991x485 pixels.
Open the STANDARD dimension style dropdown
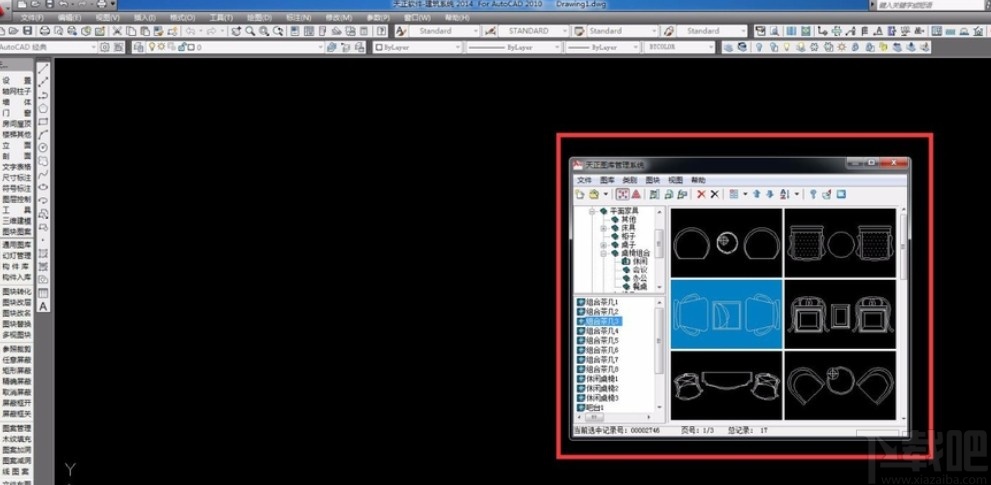click(x=564, y=31)
